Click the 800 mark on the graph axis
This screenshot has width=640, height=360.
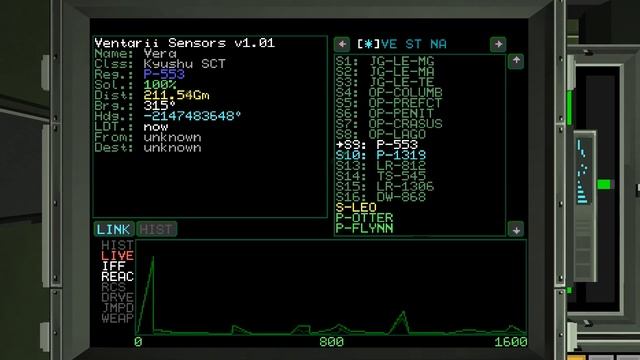pos(331,342)
